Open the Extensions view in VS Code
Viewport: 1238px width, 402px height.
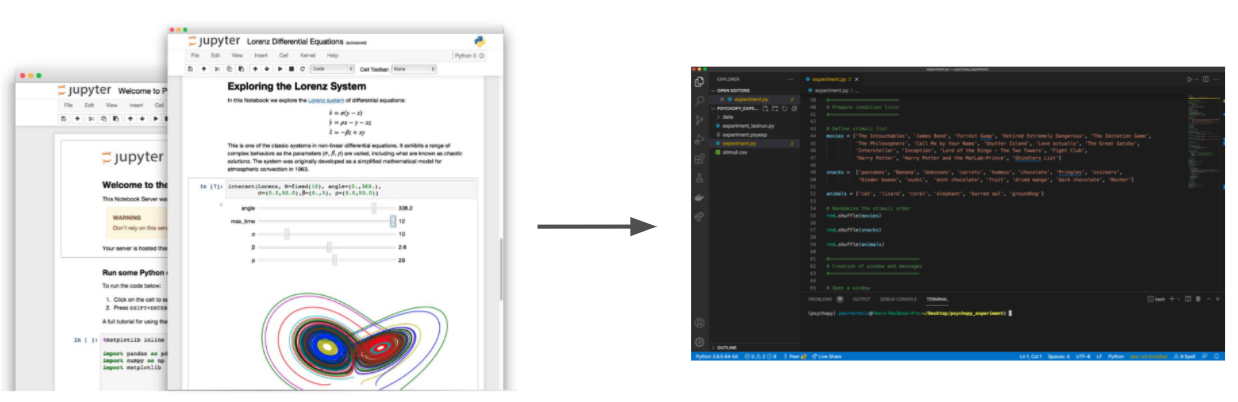point(699,158)
